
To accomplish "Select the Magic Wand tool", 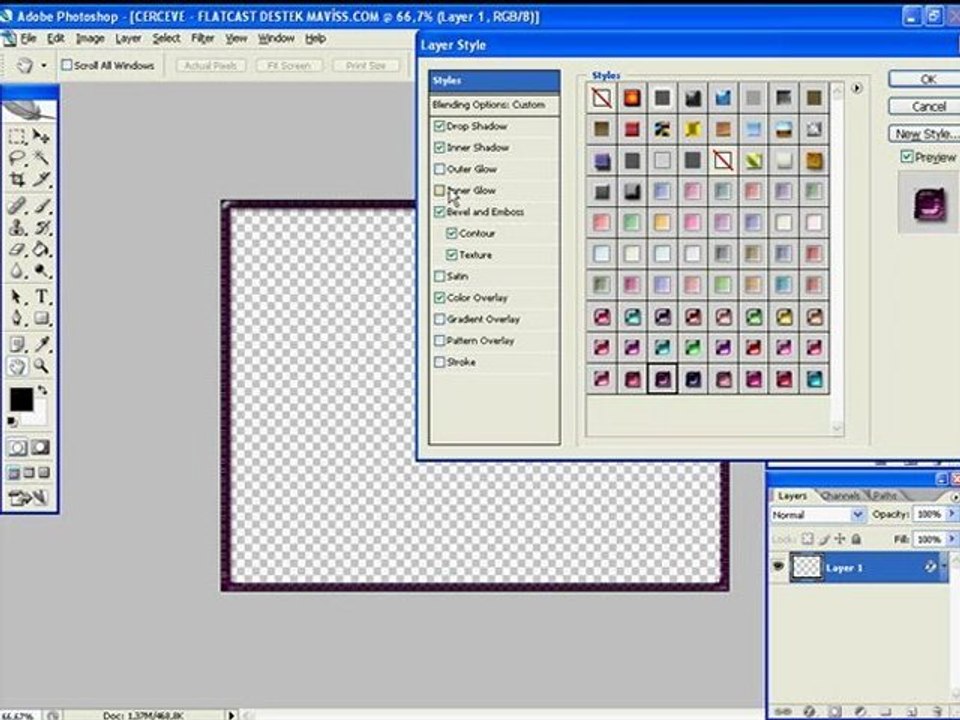I will pos(41,158).
